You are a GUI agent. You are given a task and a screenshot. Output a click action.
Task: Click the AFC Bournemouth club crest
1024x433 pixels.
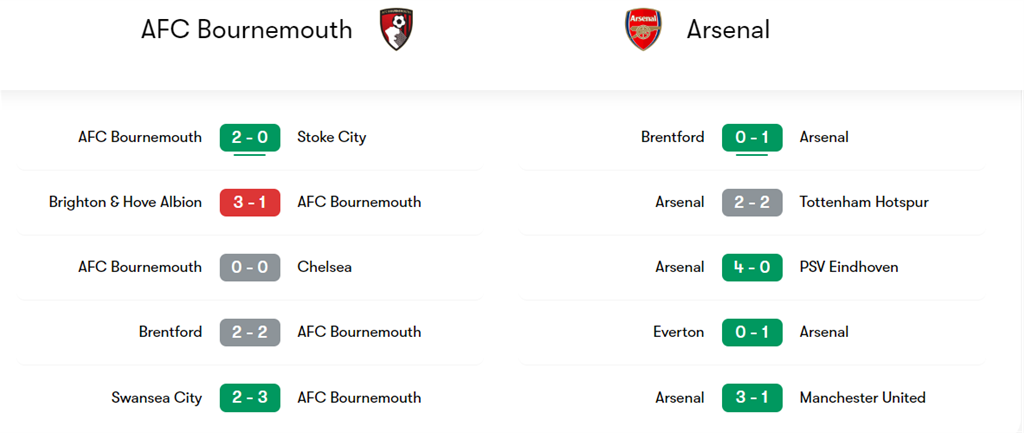(396, 29)
